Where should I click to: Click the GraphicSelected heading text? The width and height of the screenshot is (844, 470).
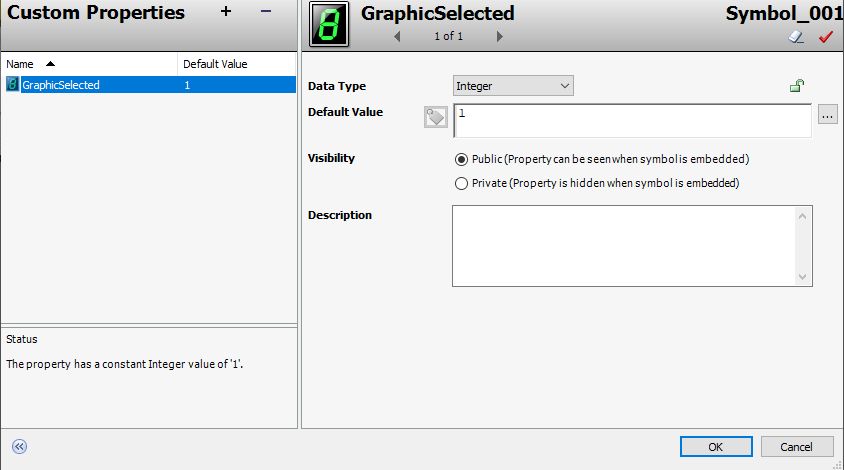[x=438, y=13]
